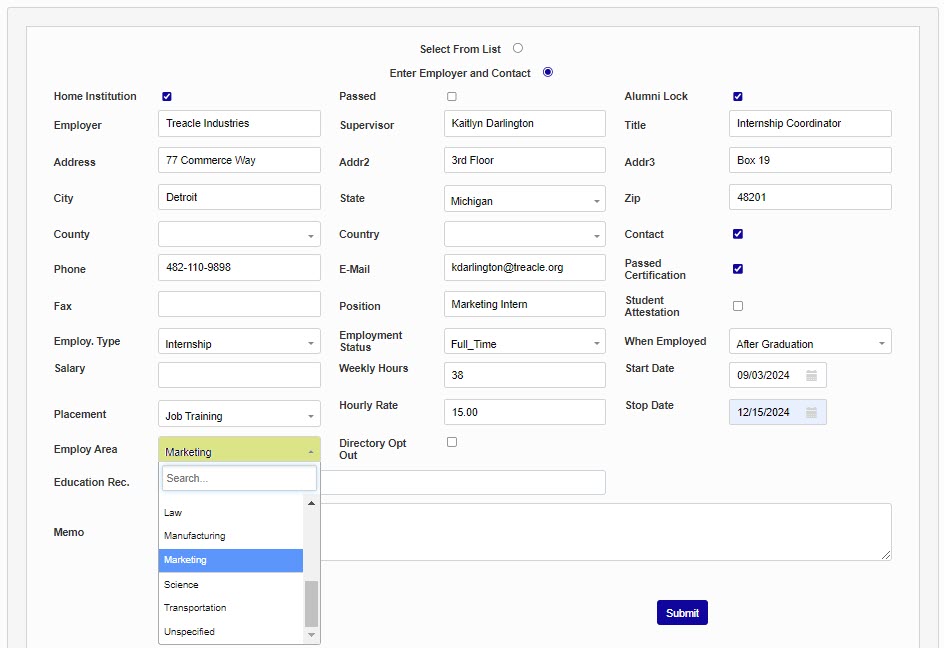
Task: Select 'Enter Employer and Contact' radio button
Action: (548, 72)
